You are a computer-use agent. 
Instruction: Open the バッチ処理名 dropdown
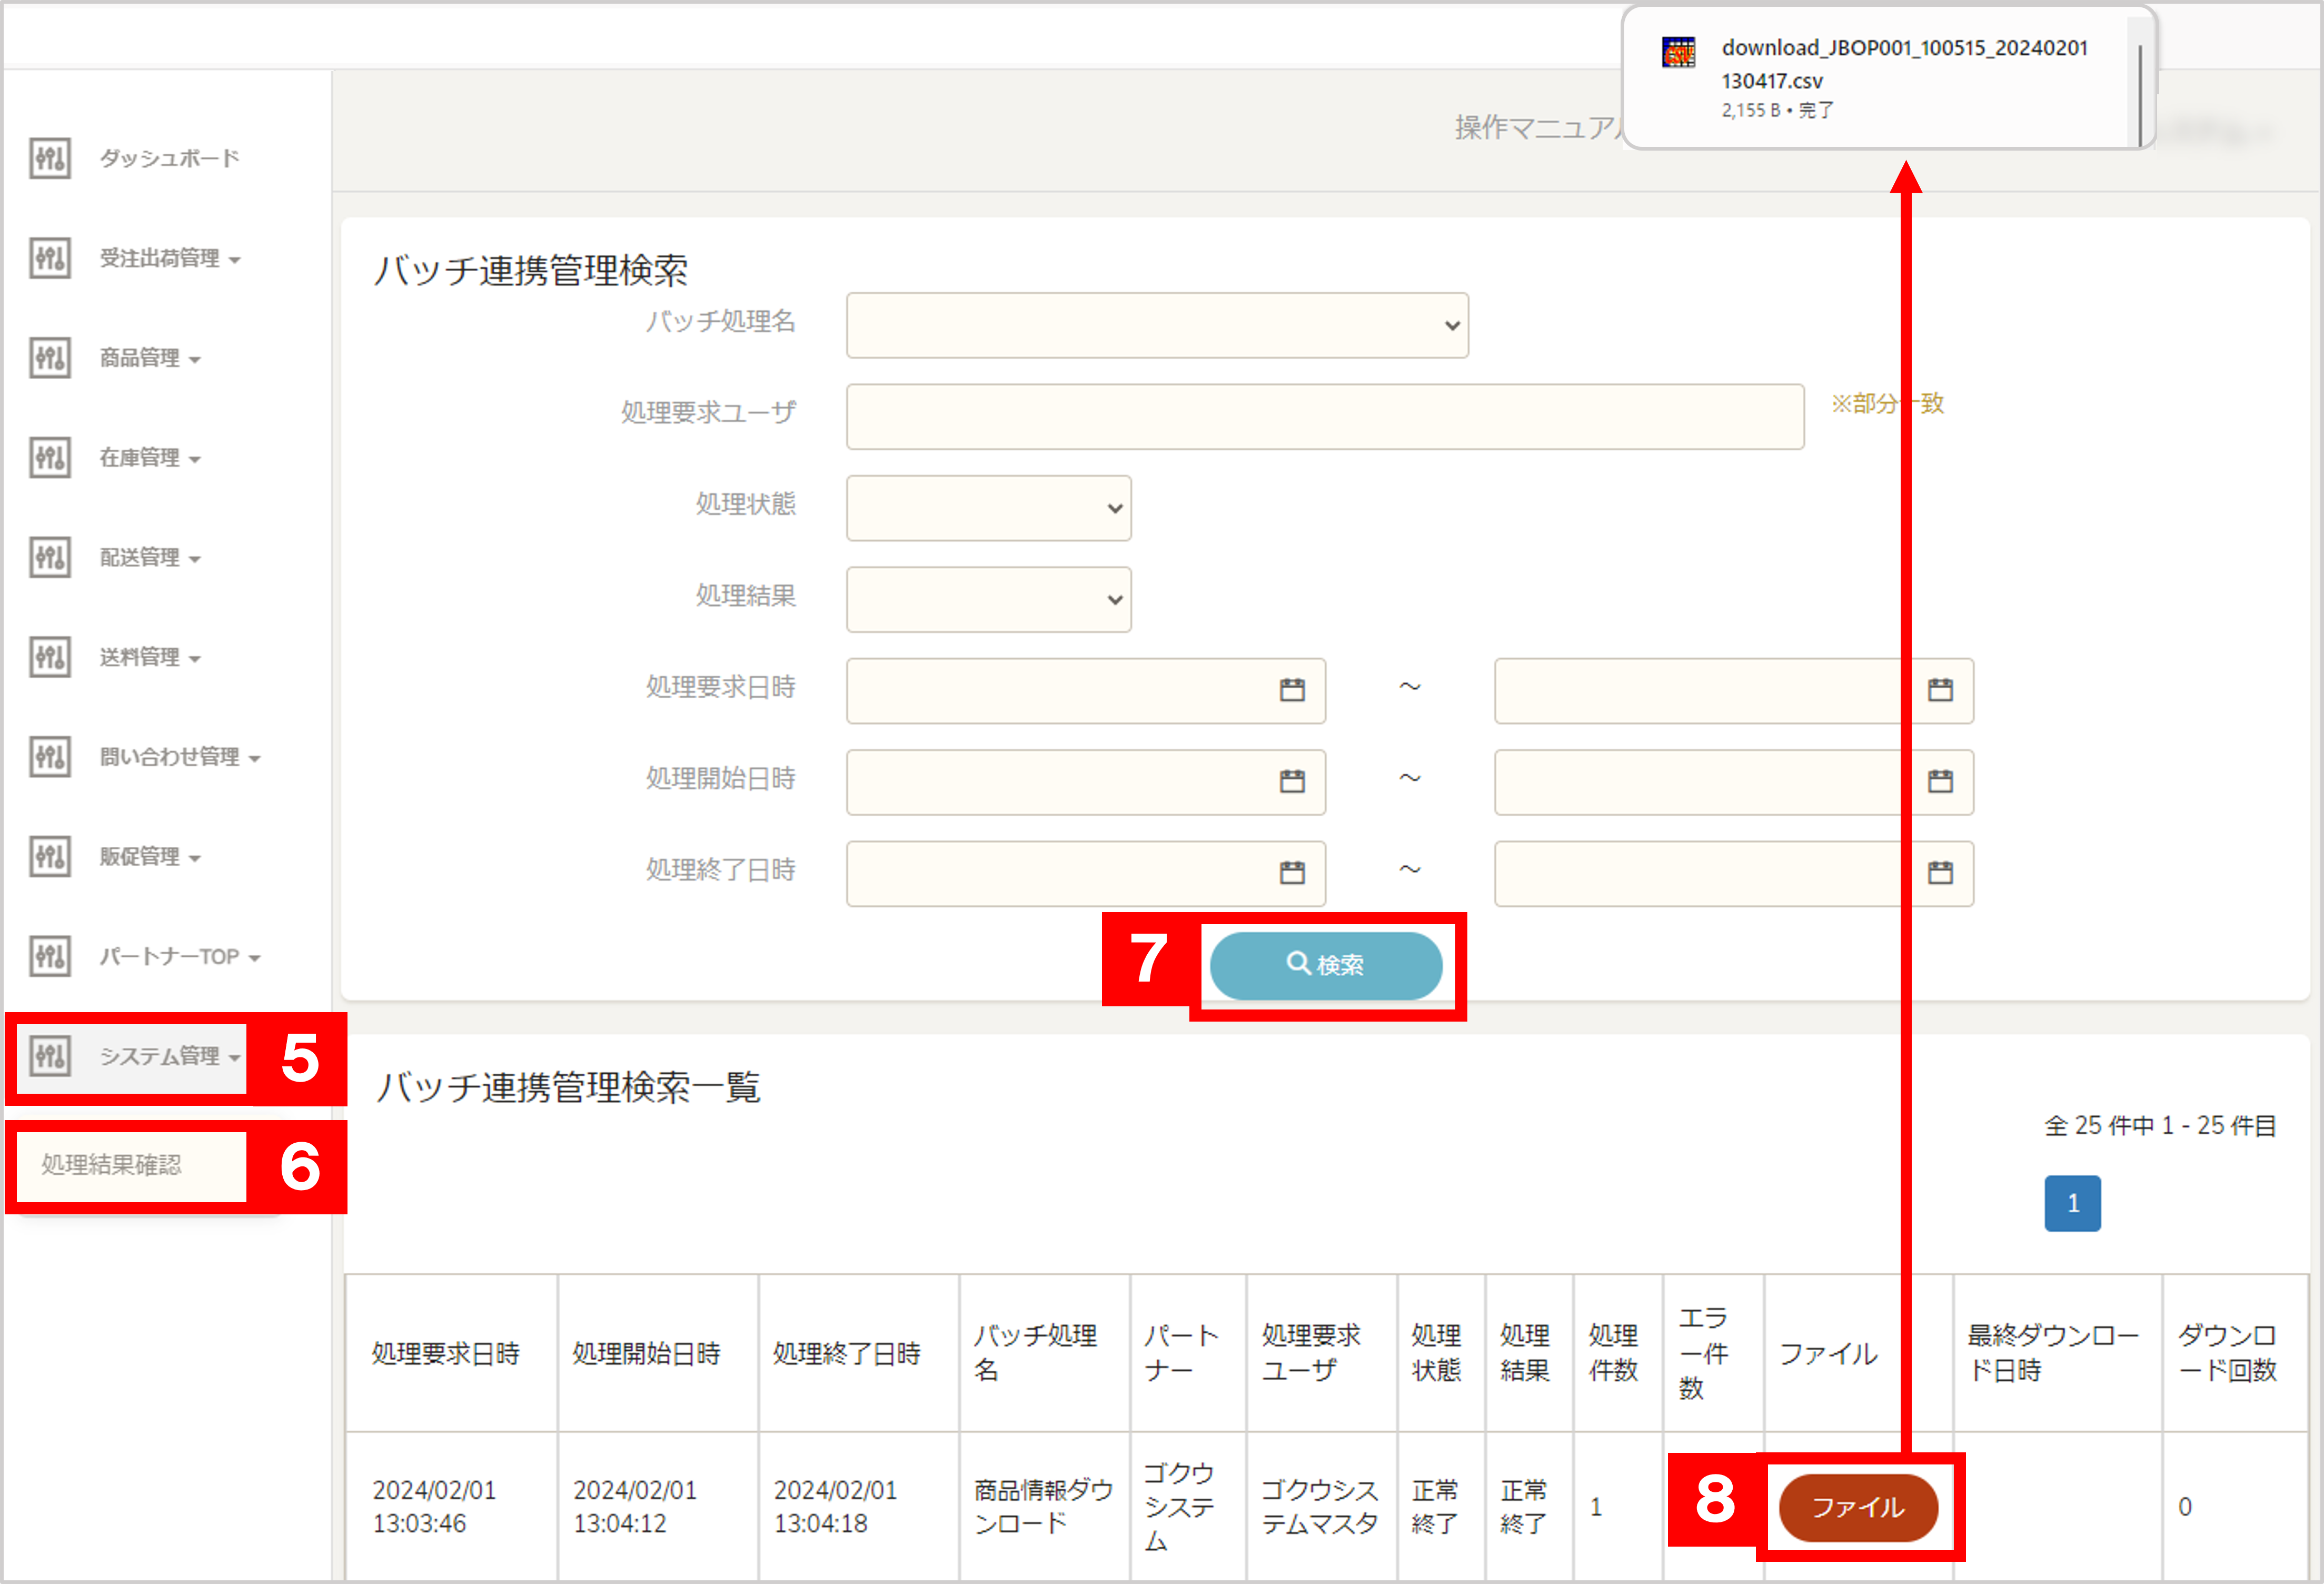point(1157,325)
